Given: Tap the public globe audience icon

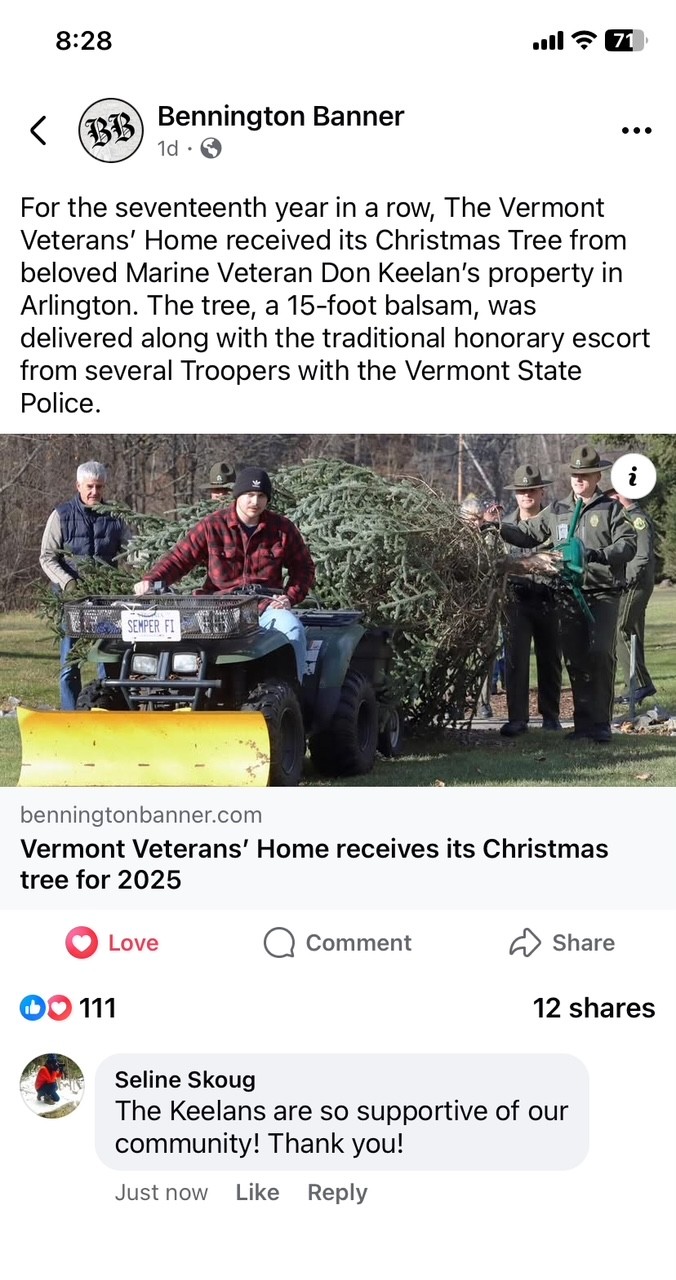Looking at the screenshot, I should click(x=211, y=149).
